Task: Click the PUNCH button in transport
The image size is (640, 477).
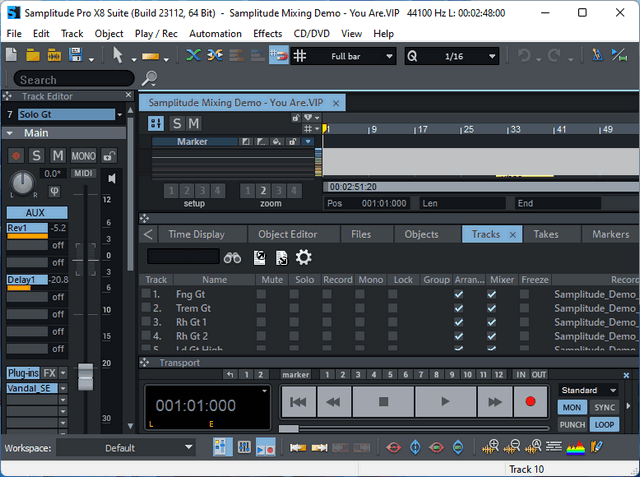Action: point(572,424)
